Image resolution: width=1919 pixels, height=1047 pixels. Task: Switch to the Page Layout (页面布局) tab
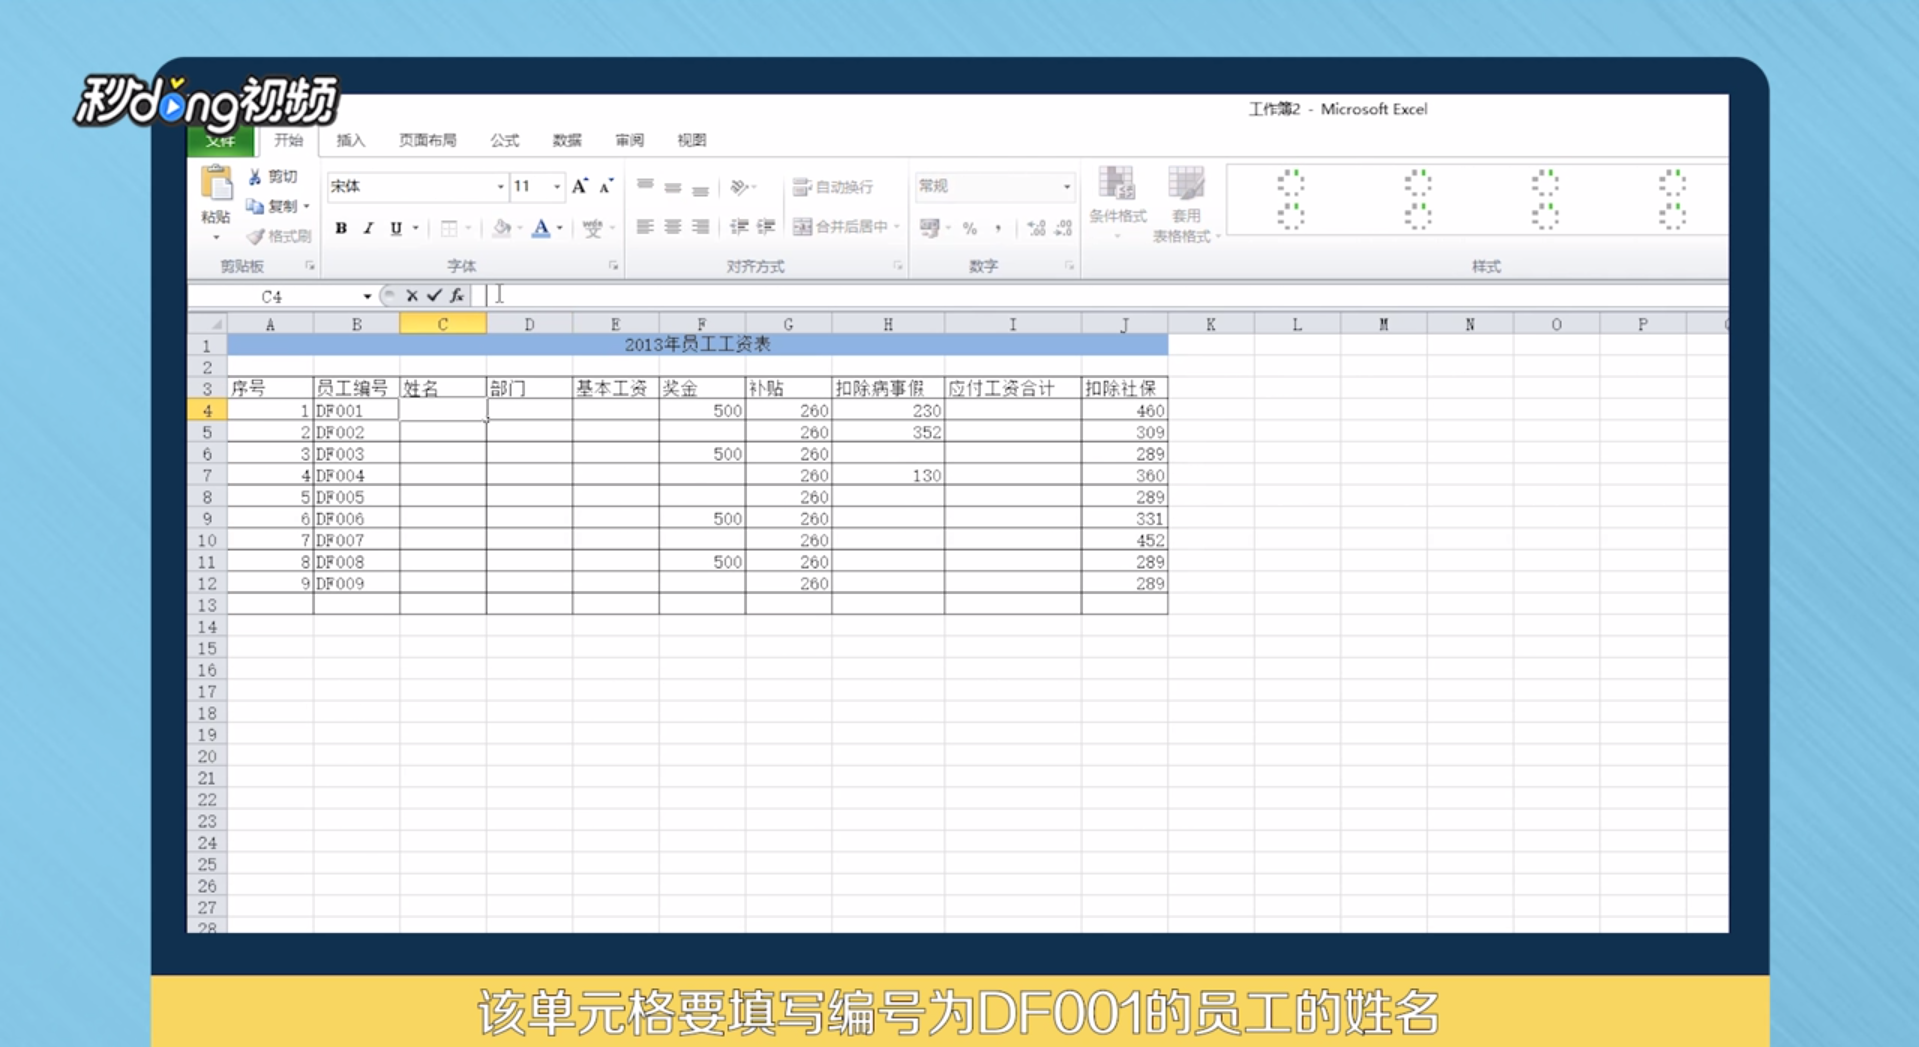coord(427,141)
